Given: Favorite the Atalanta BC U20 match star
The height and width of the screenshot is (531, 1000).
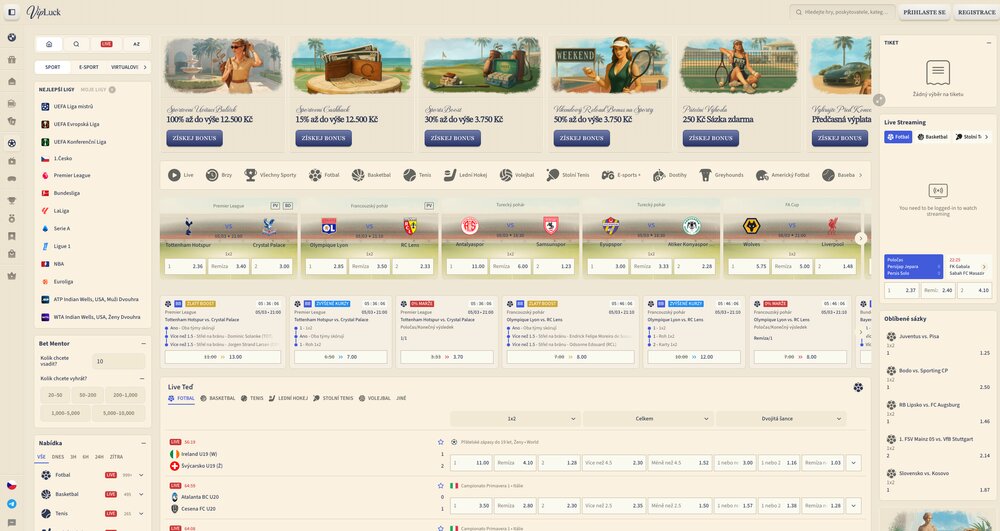Looking at the screenshot, I should [440, 486].
